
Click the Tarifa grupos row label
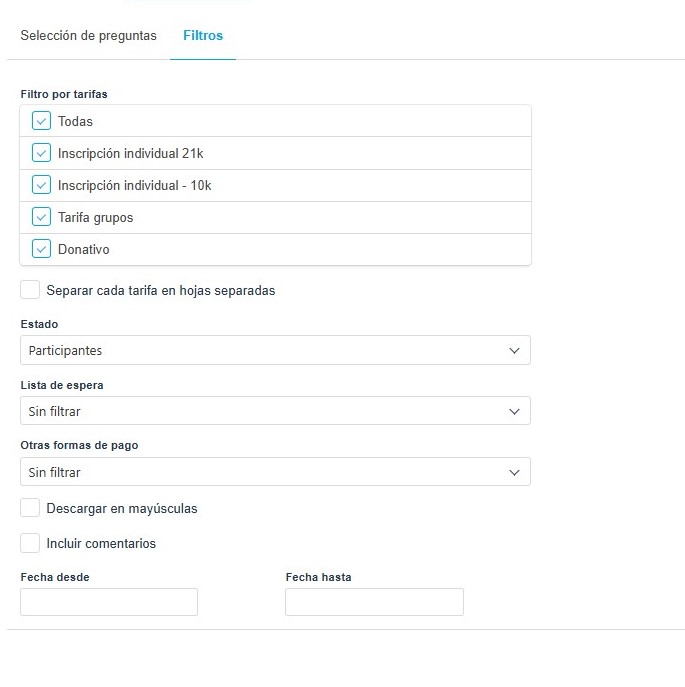95,217
